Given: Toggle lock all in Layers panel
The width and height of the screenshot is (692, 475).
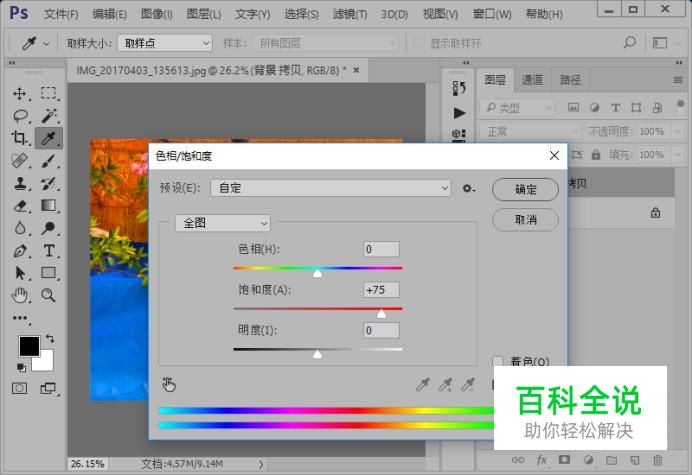Looking at the screenshot, I should point(596,155).
